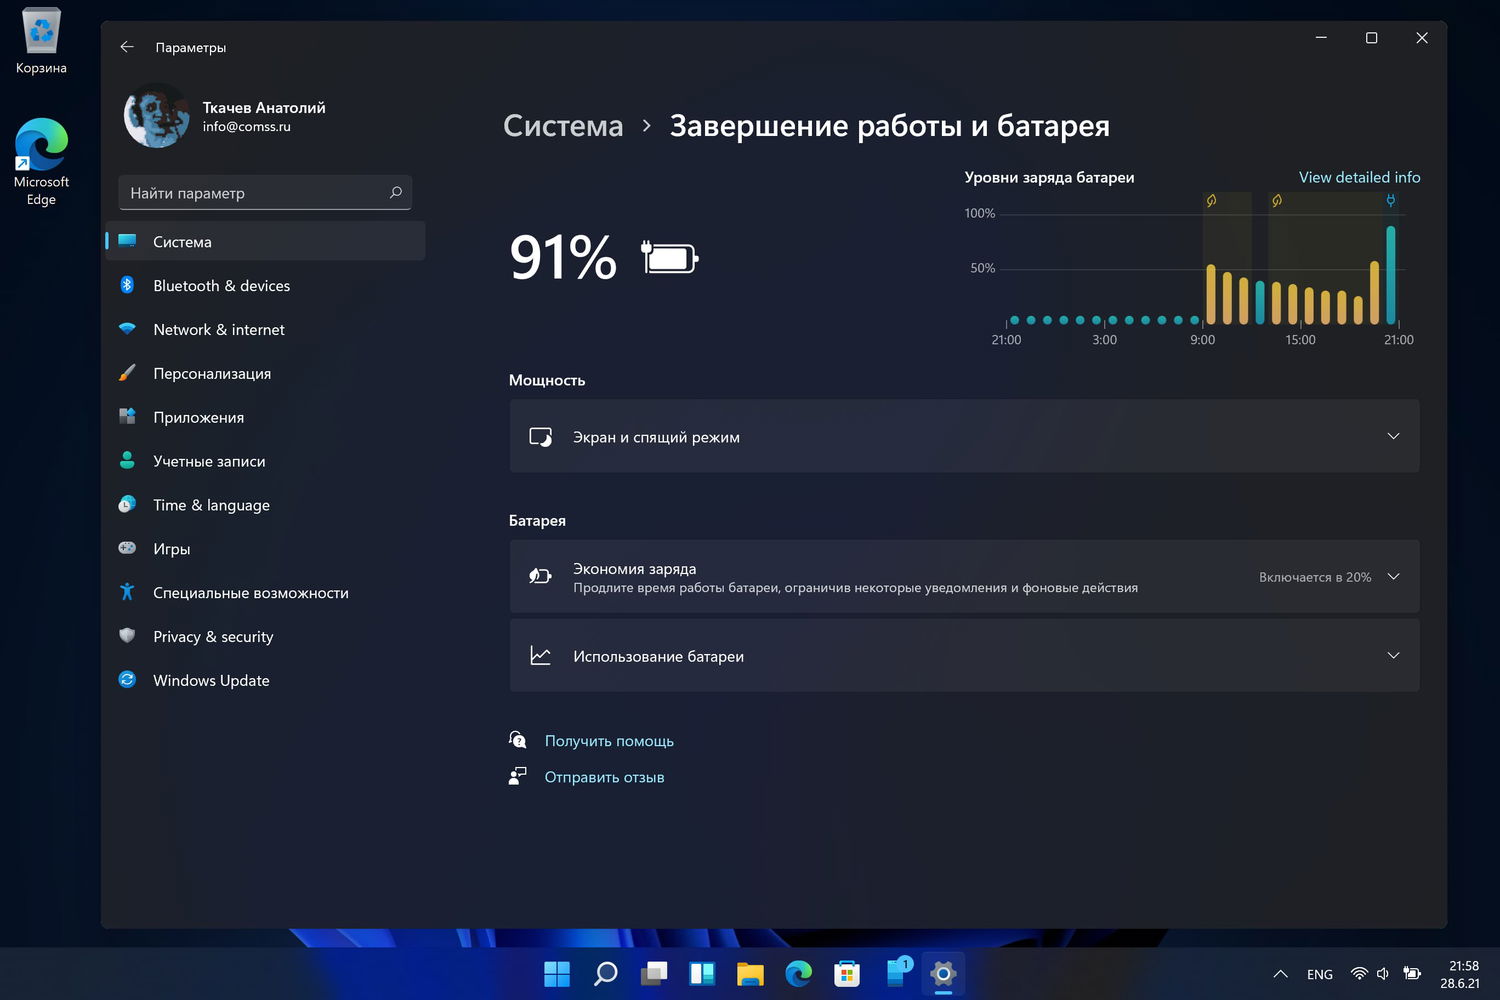
Task: Click the user profile avatar
Action: (156, 116)
